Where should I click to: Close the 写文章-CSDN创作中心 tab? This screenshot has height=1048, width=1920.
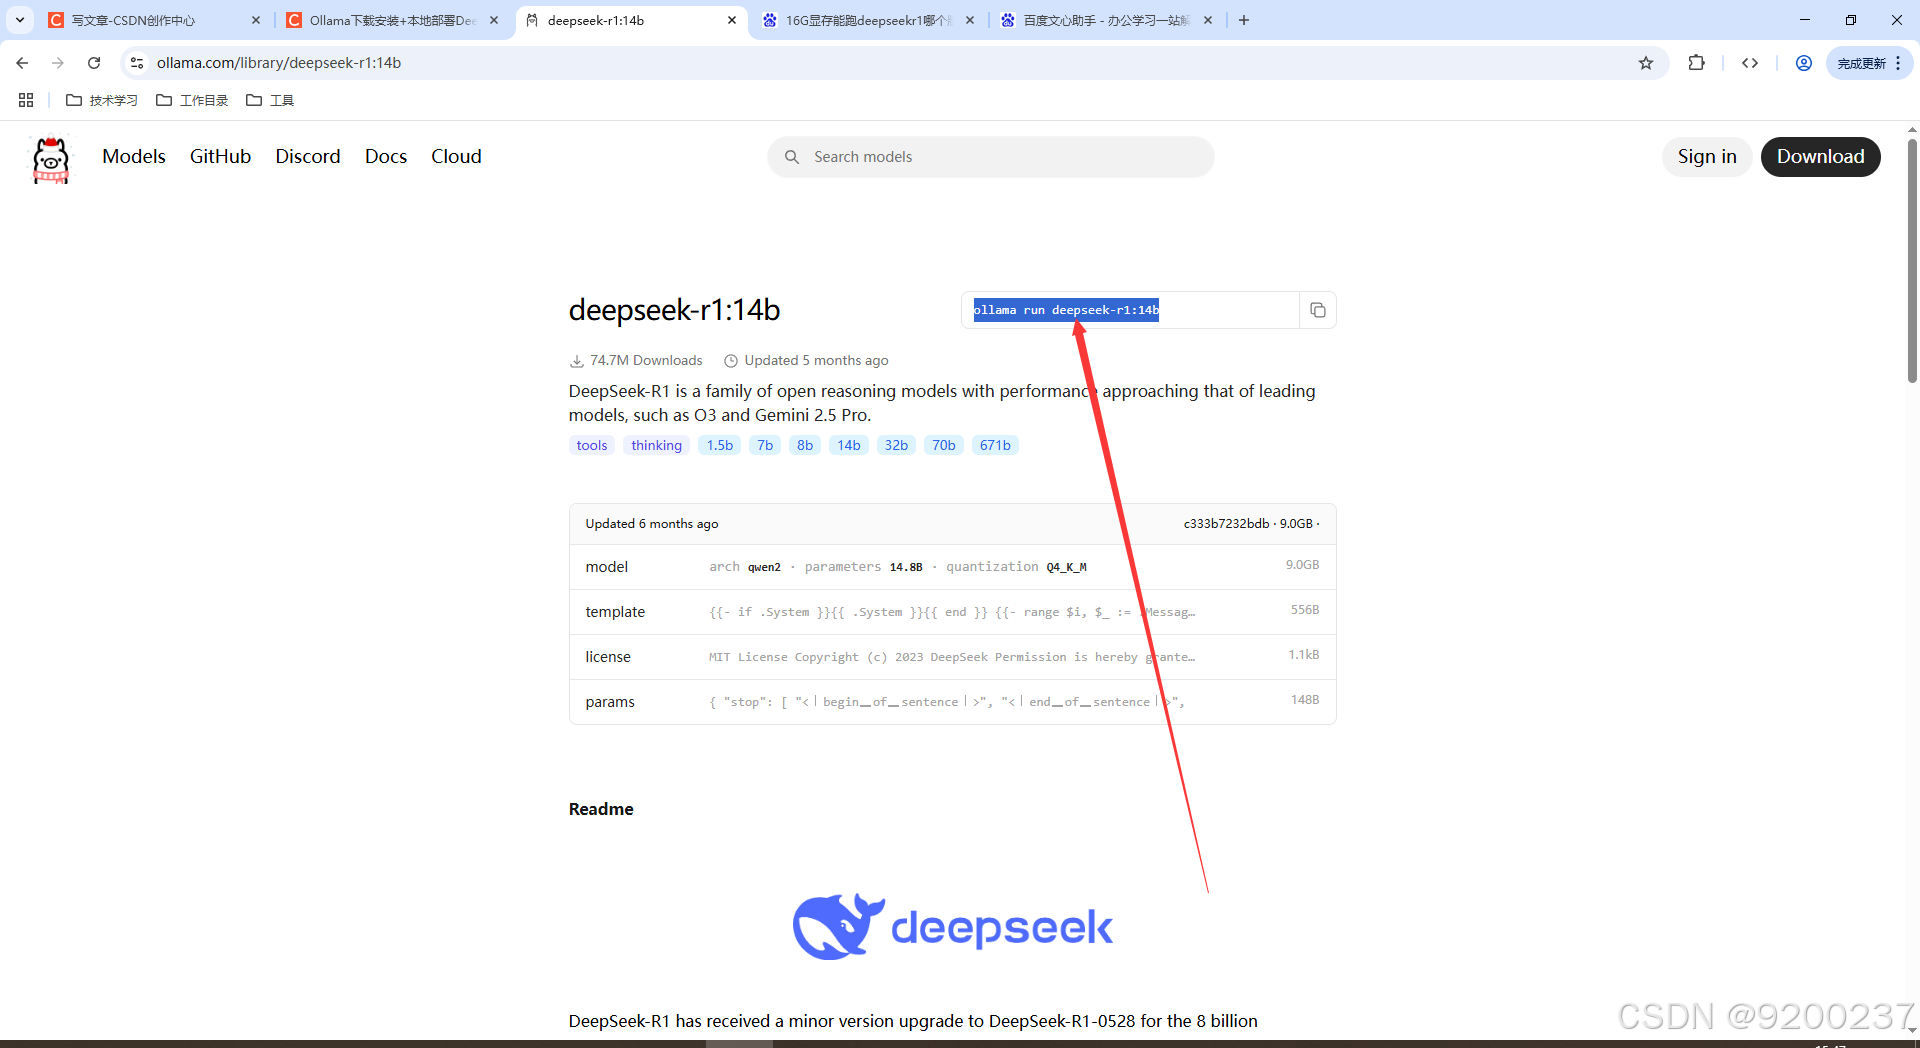tap(256, 20)
